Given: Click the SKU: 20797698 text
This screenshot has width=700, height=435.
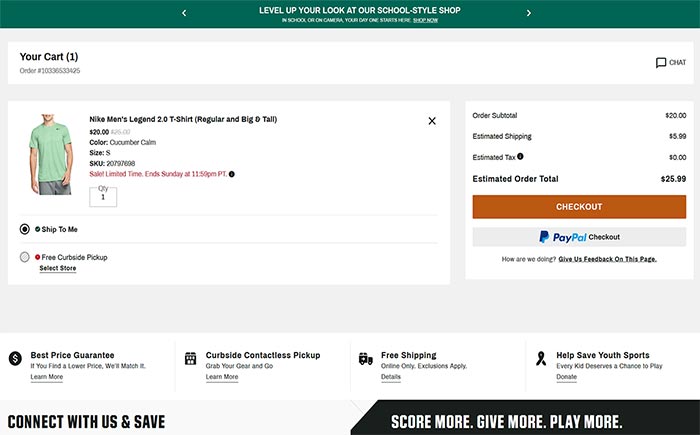Looking at the screenshot, I should coord(112,163).
